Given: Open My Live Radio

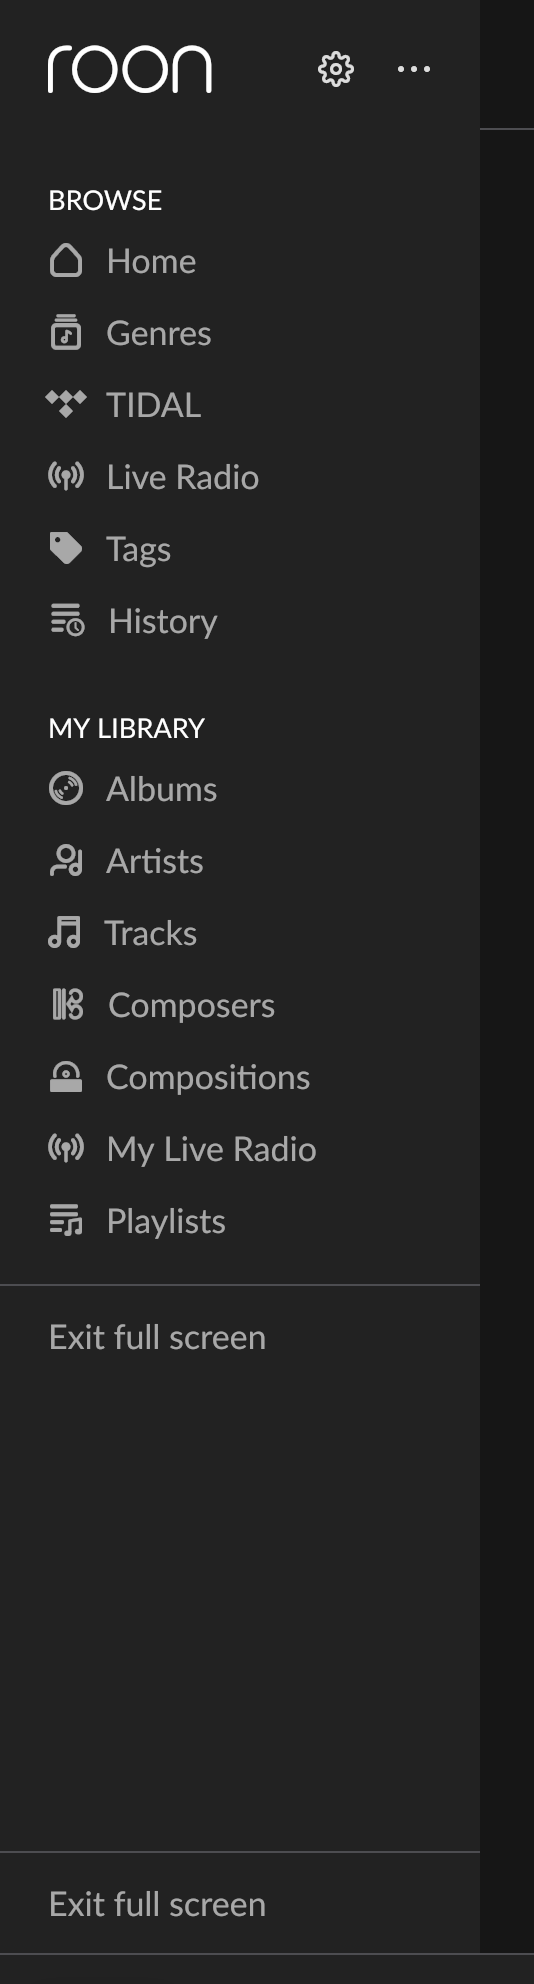Looking at the screenshot, I should point(183,1149).
